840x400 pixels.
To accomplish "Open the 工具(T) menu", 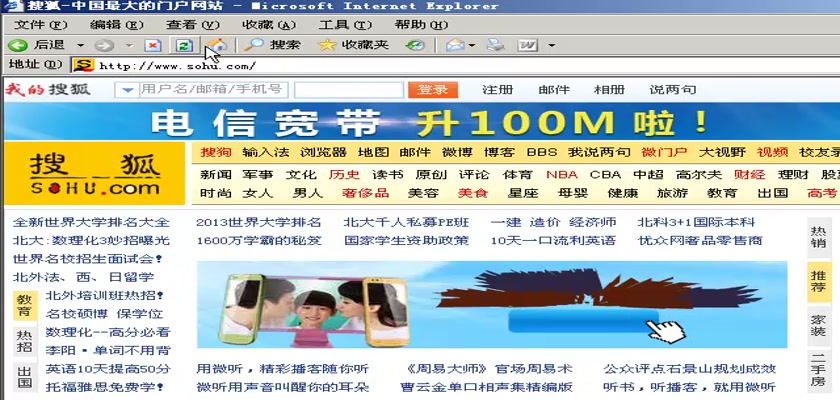I will click(x=345, y=25).
